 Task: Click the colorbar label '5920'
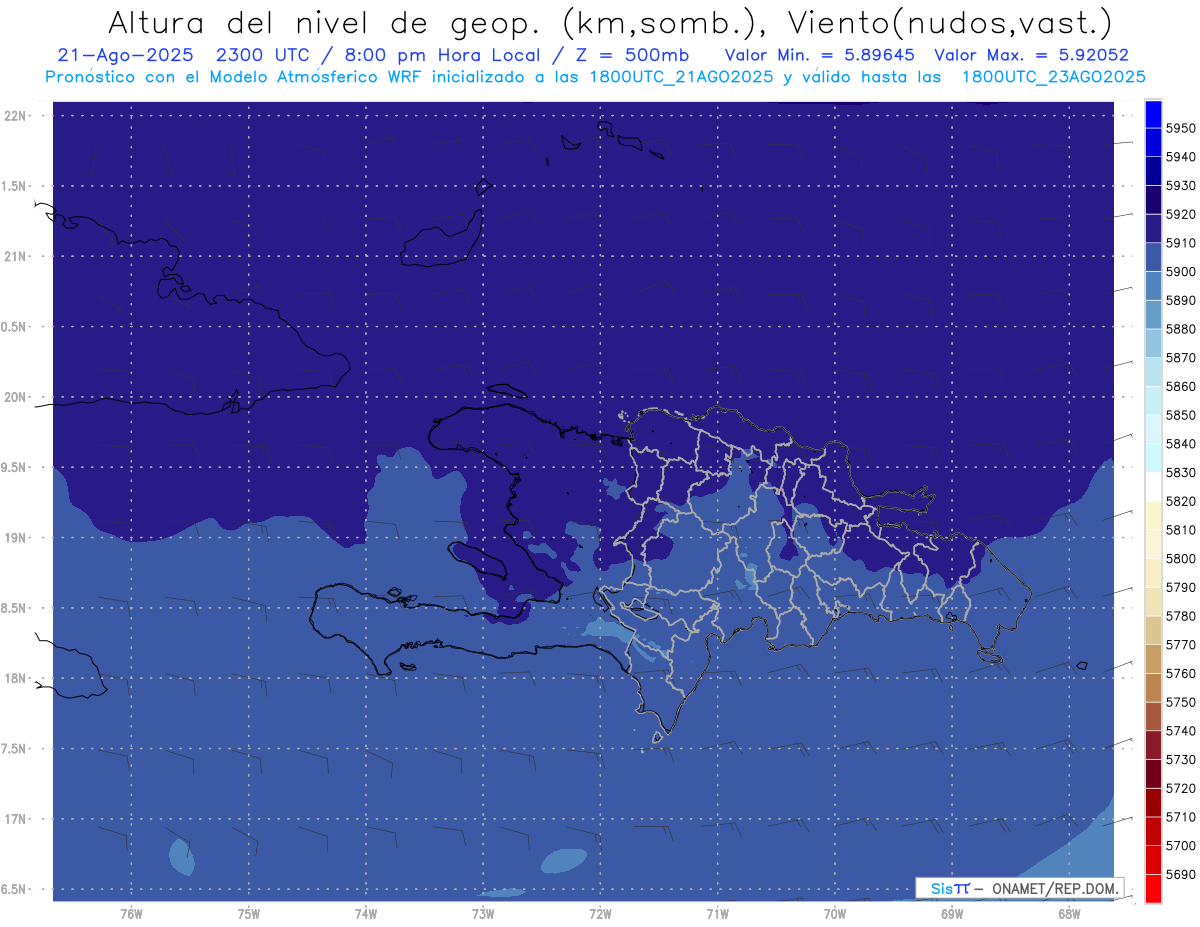pyautogui.click(x=1179, y=214)
